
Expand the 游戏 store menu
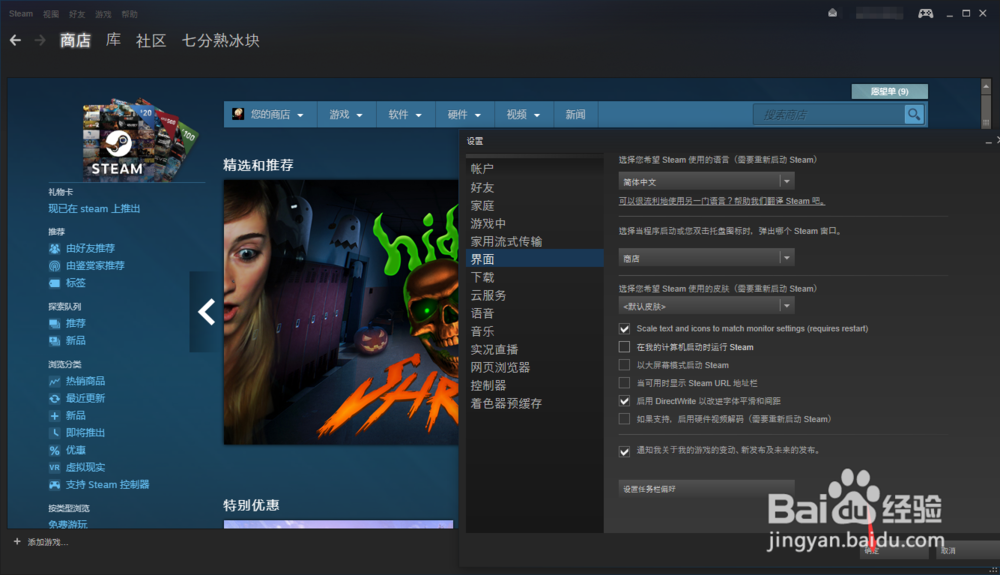point(346,115)
